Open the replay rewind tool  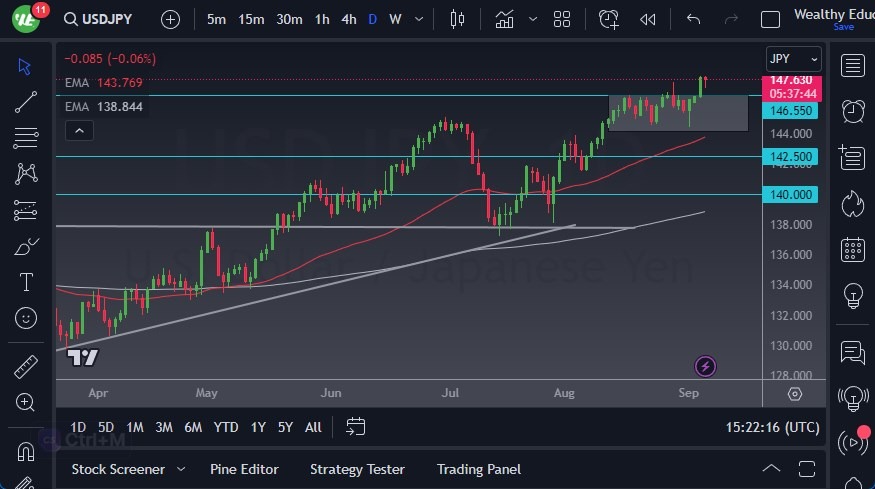(648, 19)
